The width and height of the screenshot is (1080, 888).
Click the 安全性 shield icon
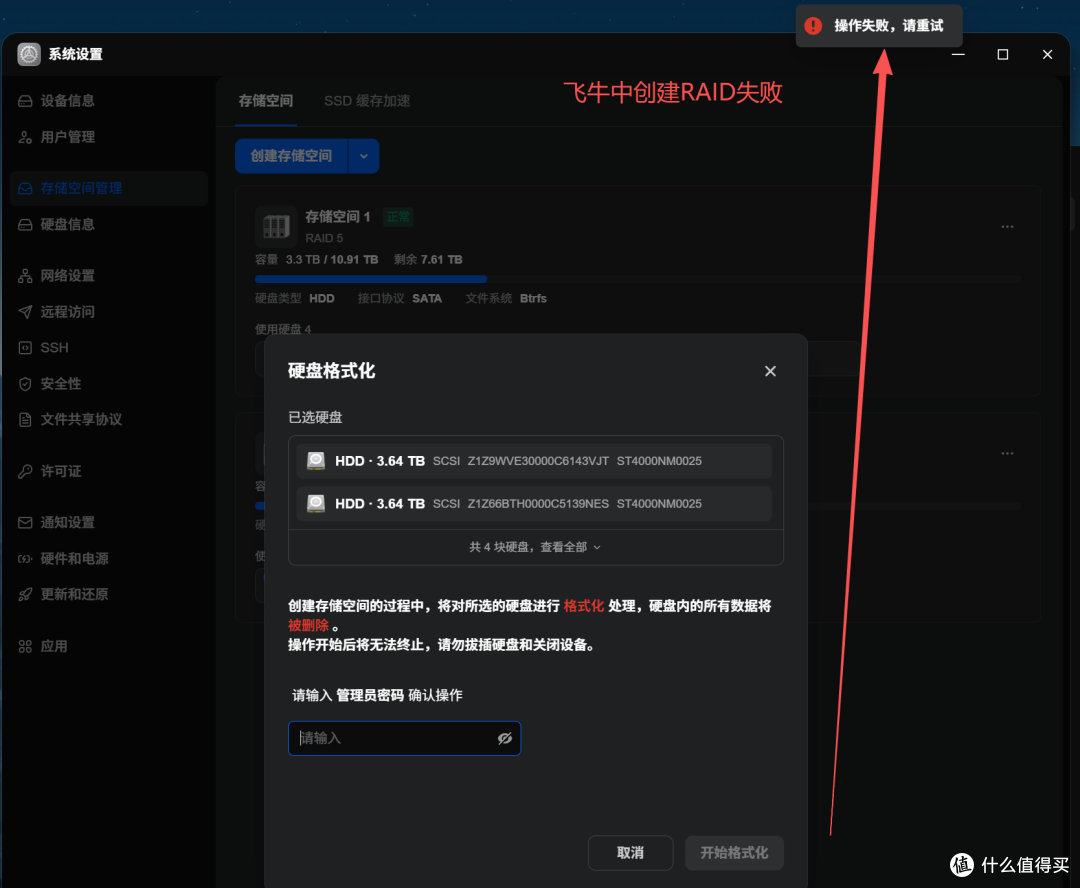25,384
